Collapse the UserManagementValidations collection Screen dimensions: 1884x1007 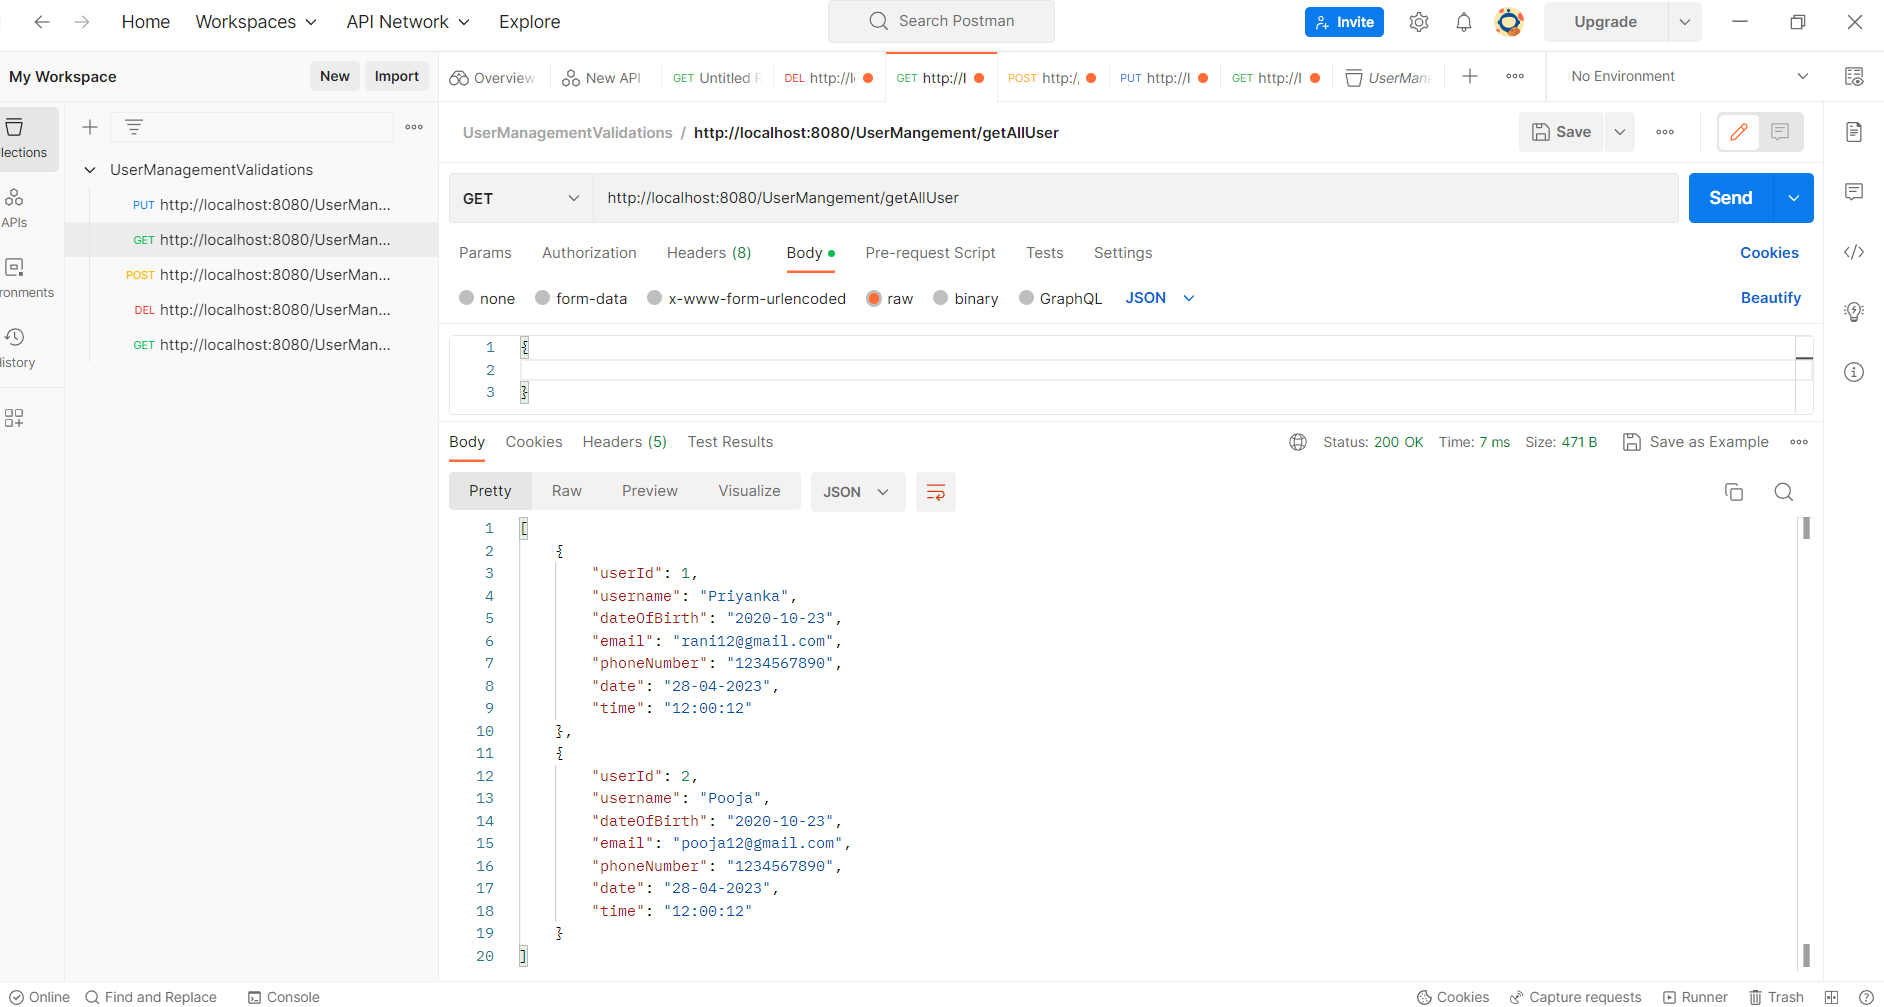90,169
